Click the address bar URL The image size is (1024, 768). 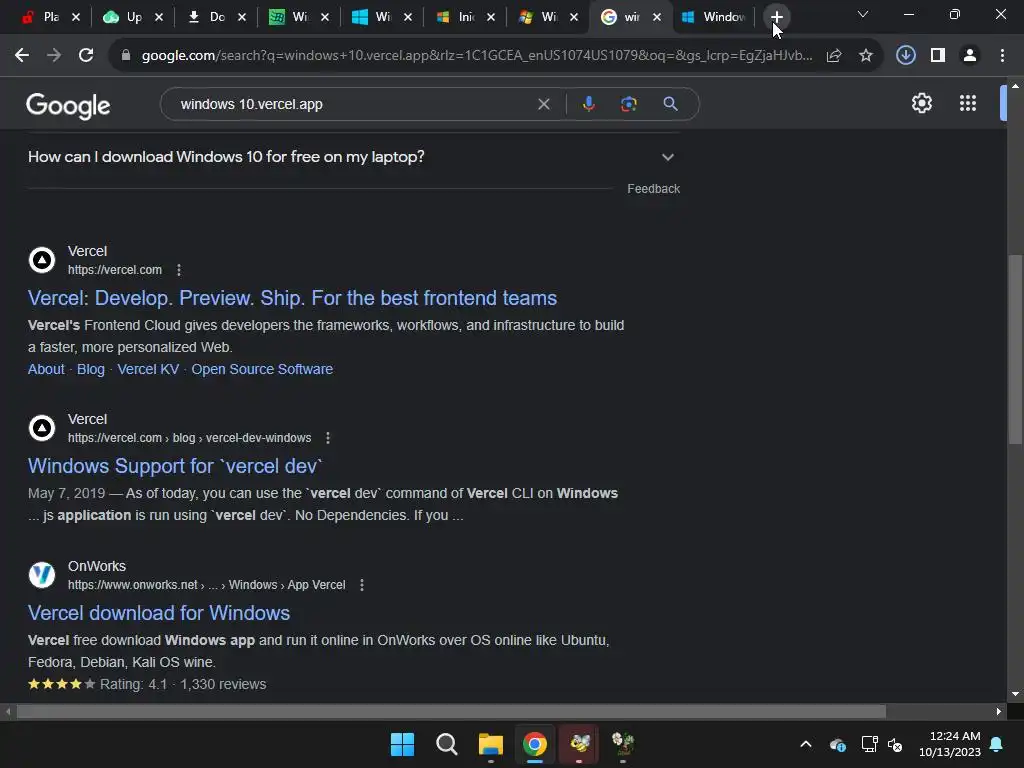(x=477, y=56)
